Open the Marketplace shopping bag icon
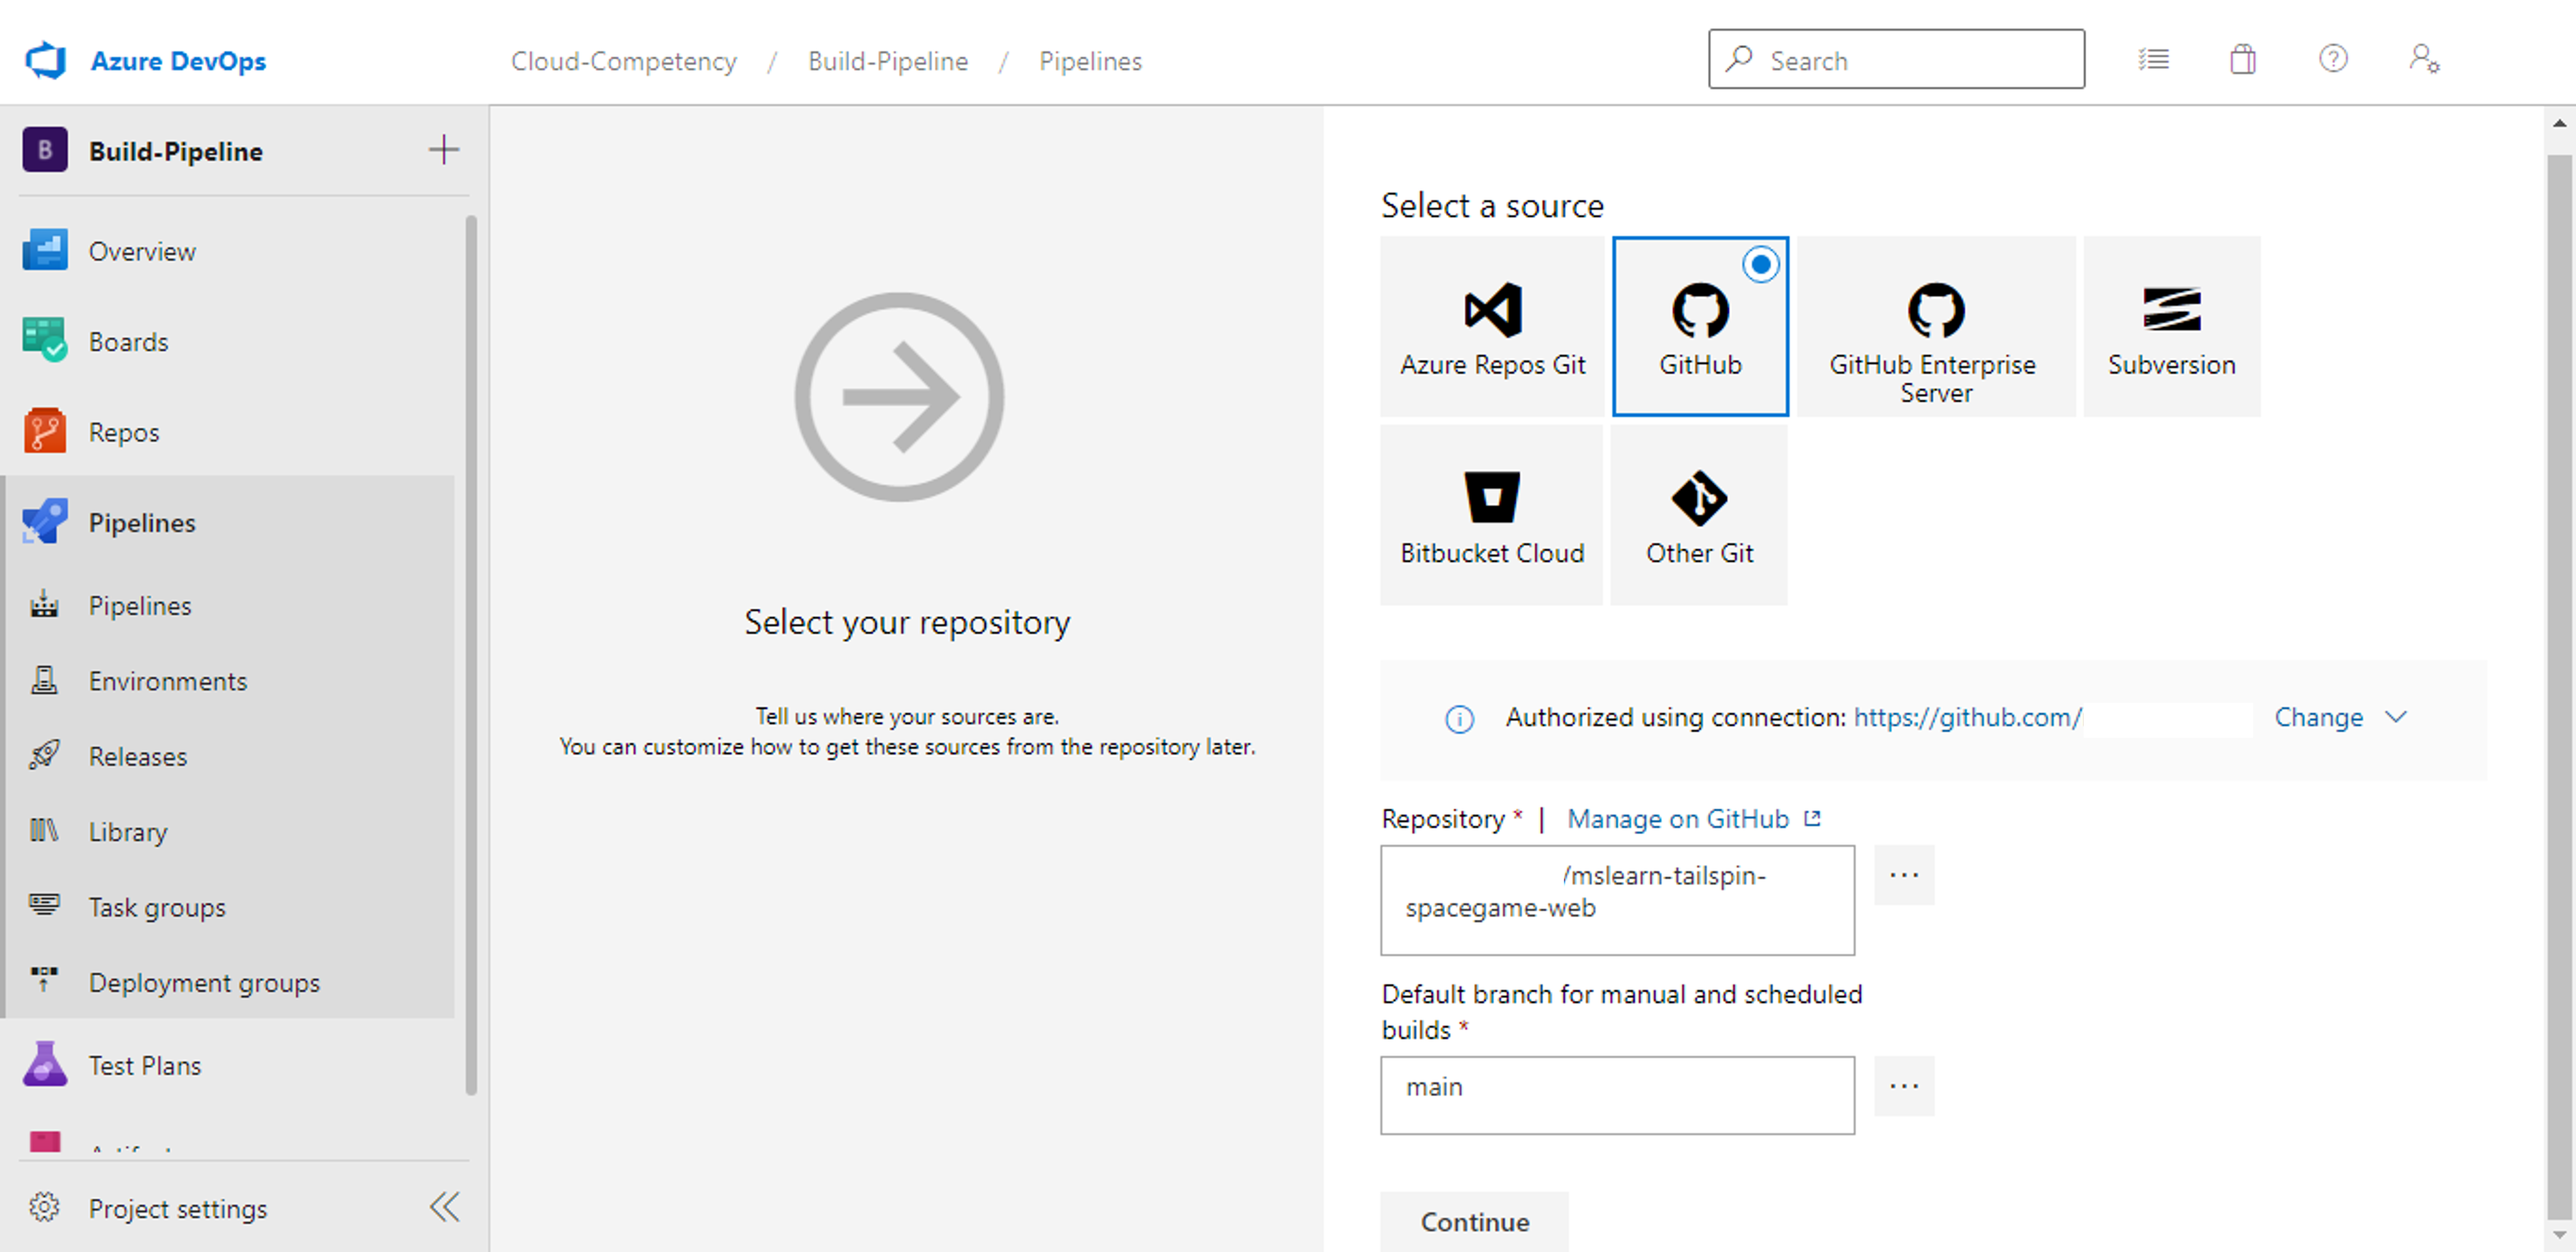 [x=2242, y=60]
